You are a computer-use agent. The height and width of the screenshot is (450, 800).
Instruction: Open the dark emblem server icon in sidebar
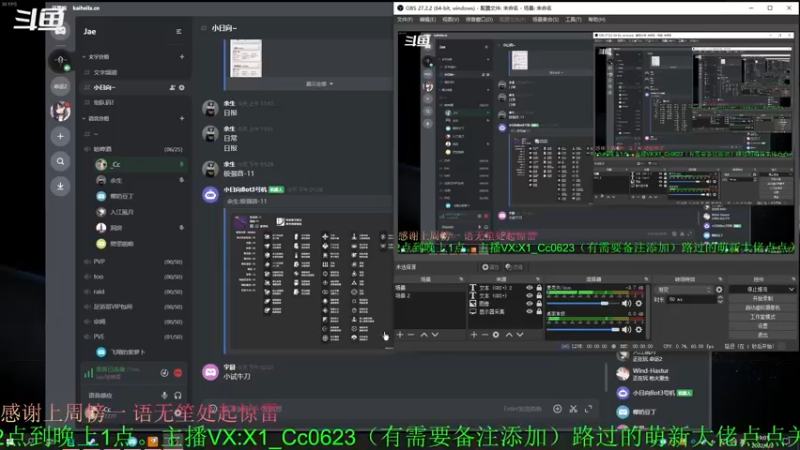pos(60,61)
